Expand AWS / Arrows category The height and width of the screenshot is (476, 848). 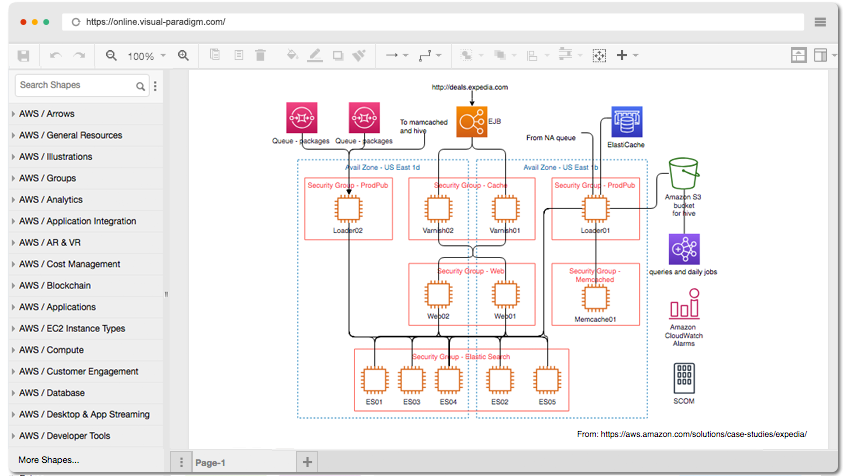click(86, 114)
